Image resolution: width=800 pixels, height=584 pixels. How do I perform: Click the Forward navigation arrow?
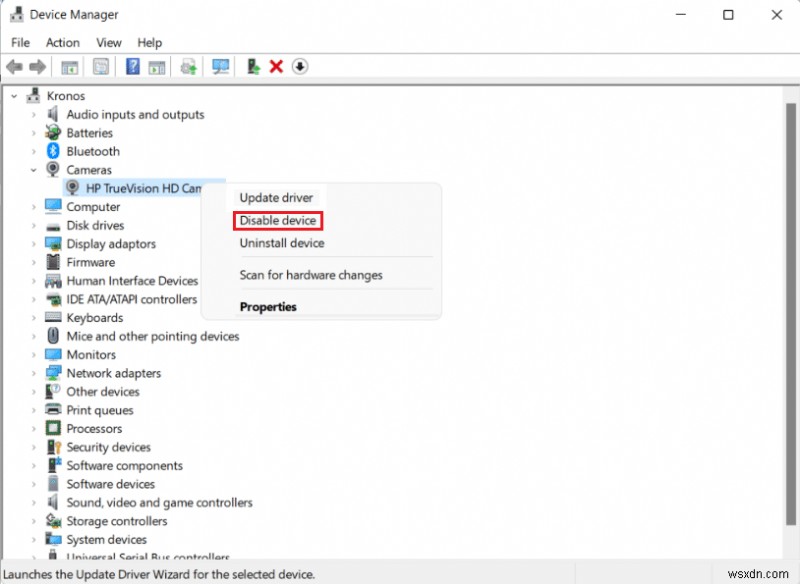[x=38, y=66]
